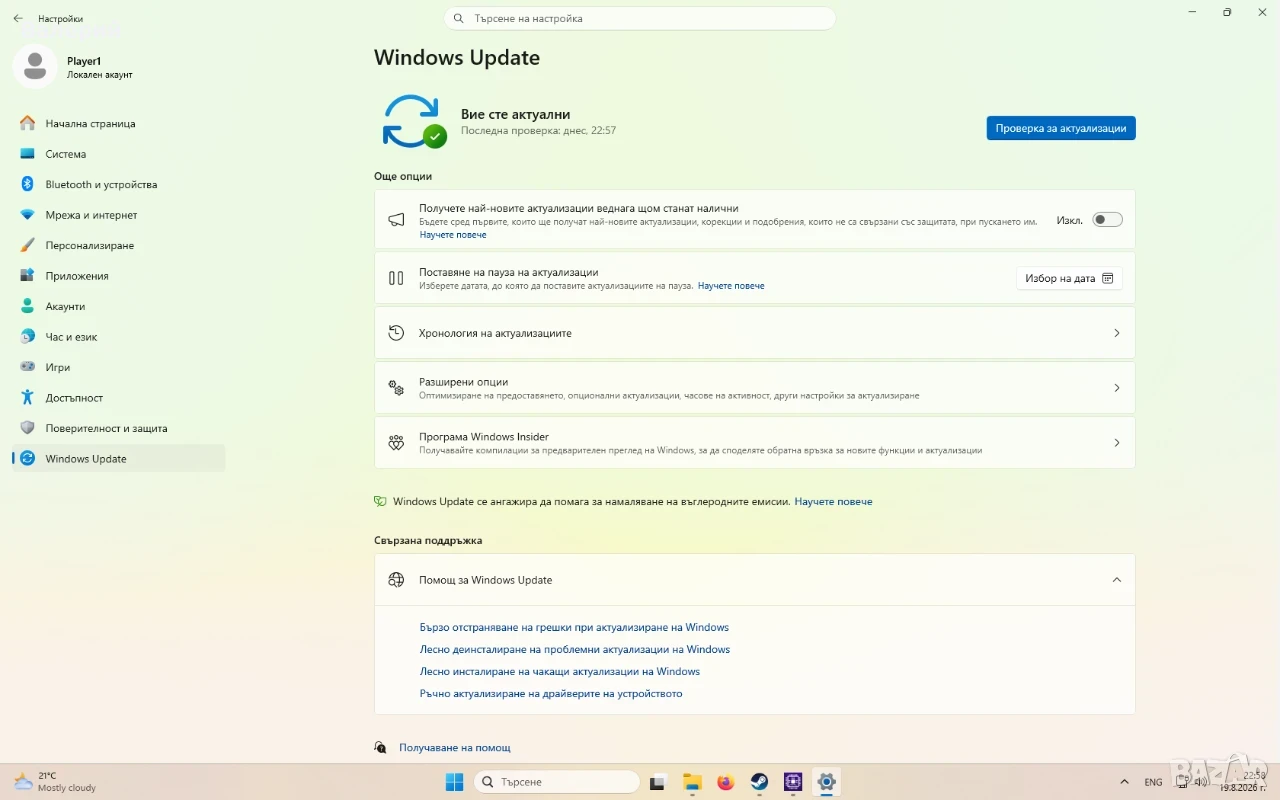Click the volume icon in system tray
Viewport: 1280px width, 800px height.
pos(1201,782)
